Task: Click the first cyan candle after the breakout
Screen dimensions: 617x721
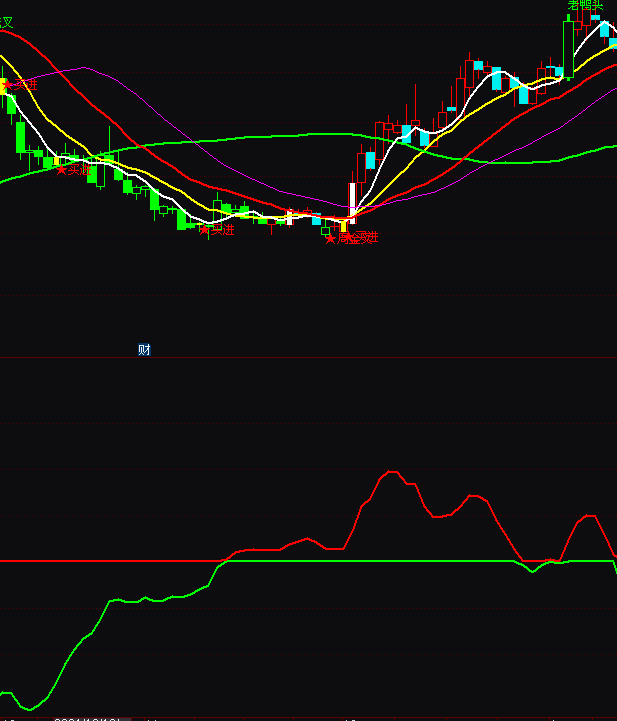Action: tap(370, 160)
